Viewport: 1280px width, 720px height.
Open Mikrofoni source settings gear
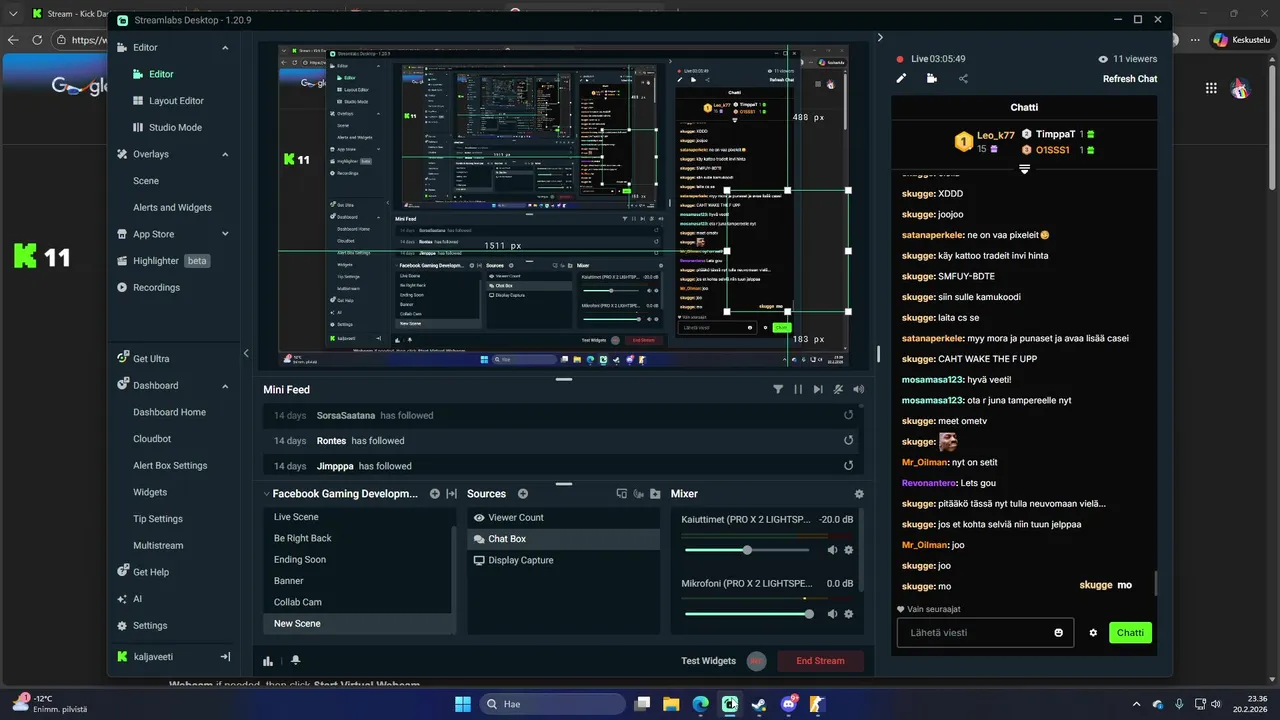point(849,614)
